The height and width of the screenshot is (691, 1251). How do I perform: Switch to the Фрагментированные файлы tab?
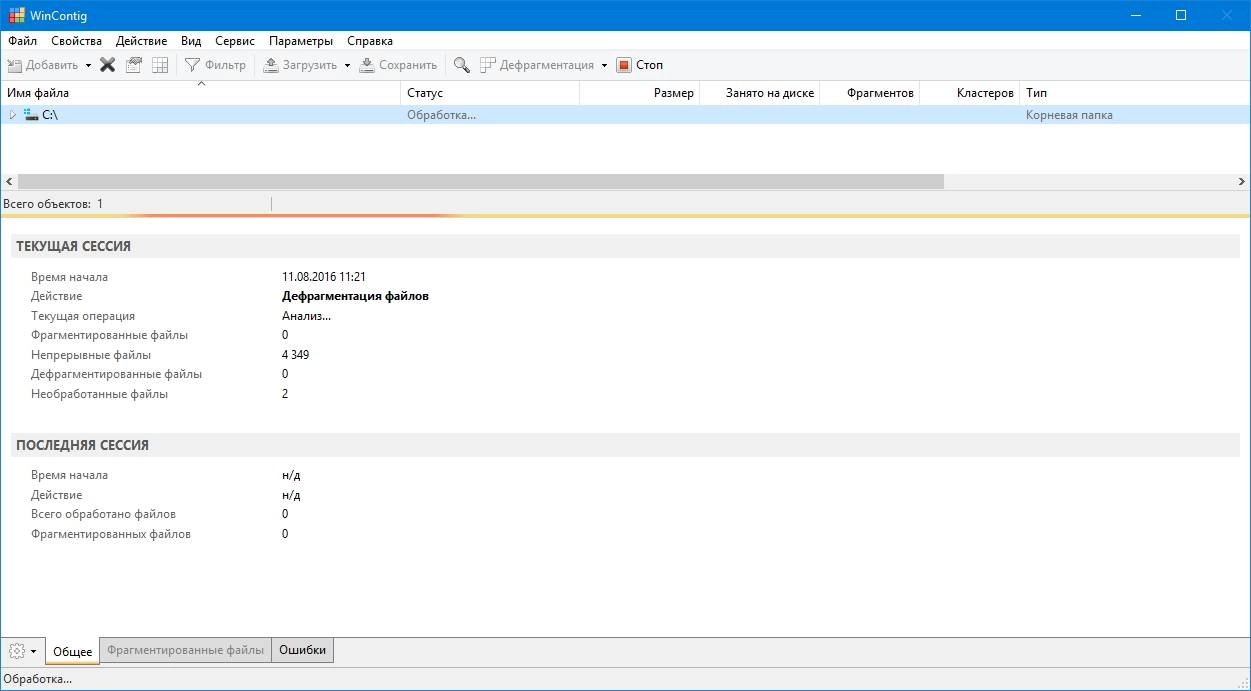click(186, 650)
